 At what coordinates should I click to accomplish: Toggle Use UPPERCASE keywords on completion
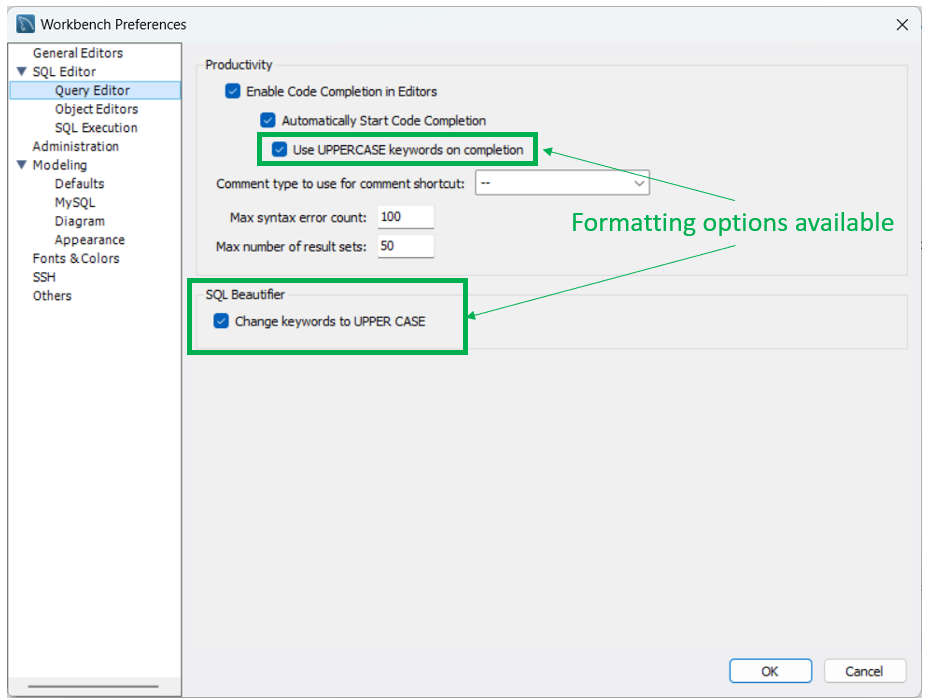click(279, 149)
